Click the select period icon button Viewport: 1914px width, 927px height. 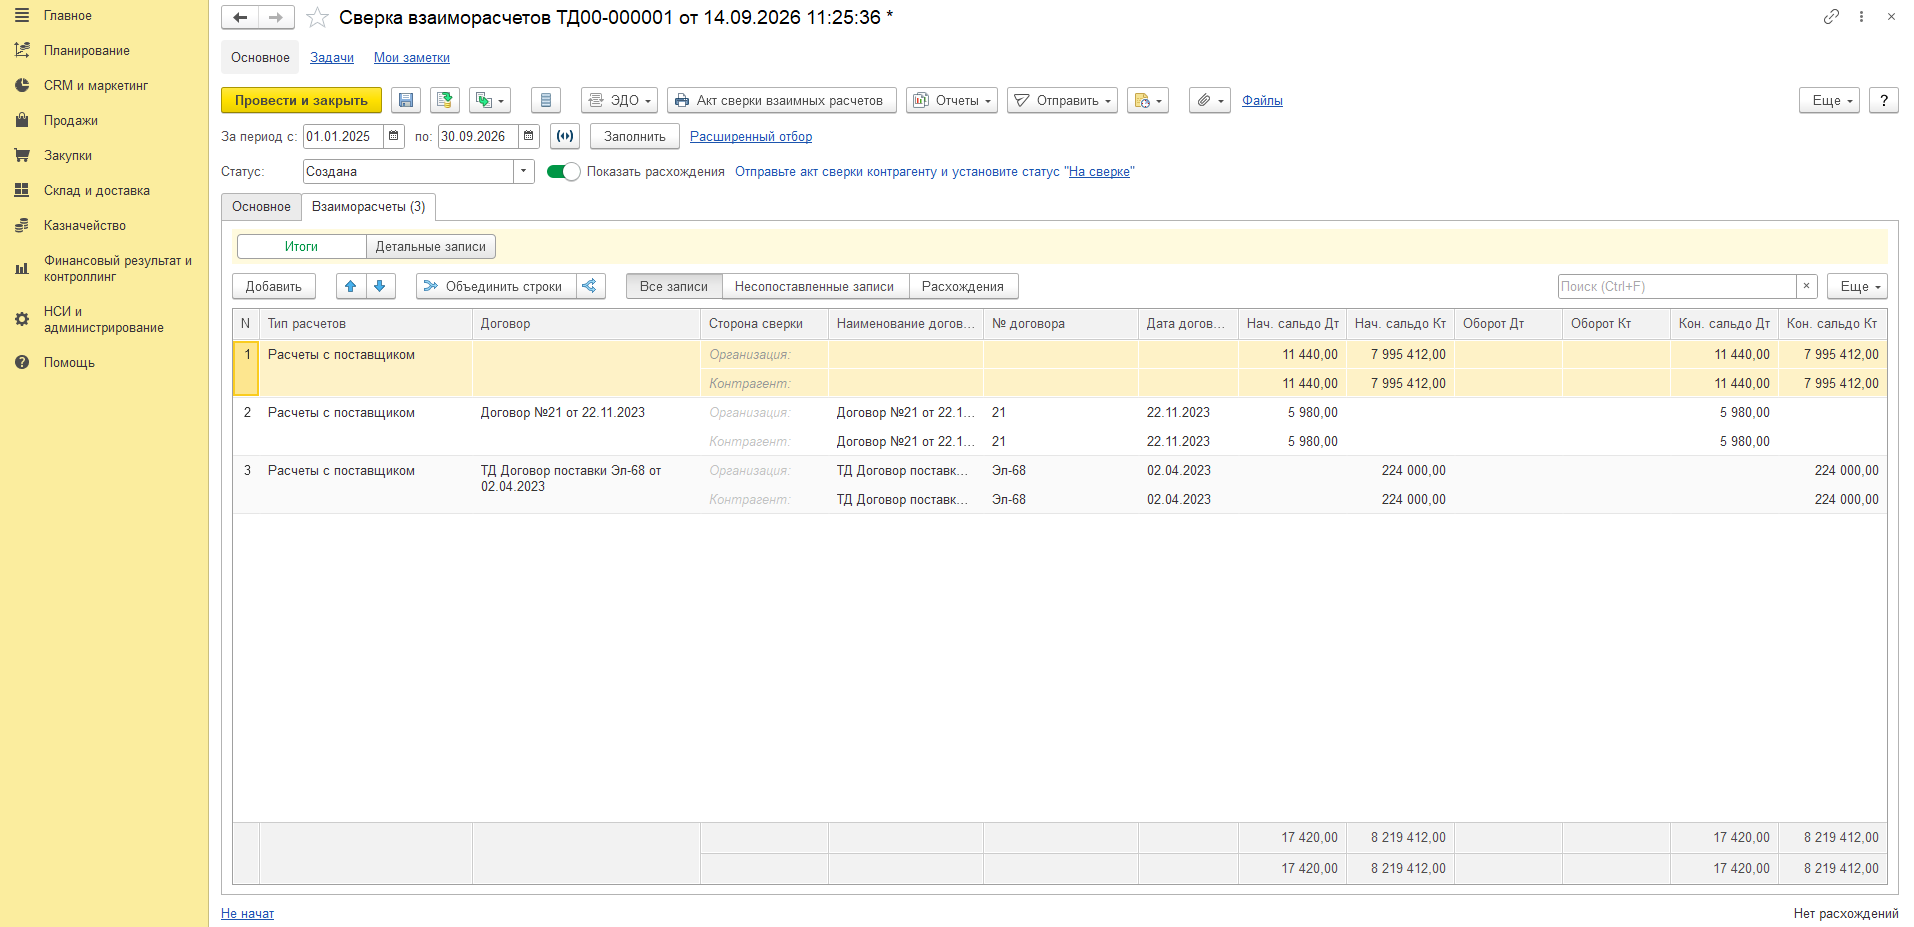[565, 136]
